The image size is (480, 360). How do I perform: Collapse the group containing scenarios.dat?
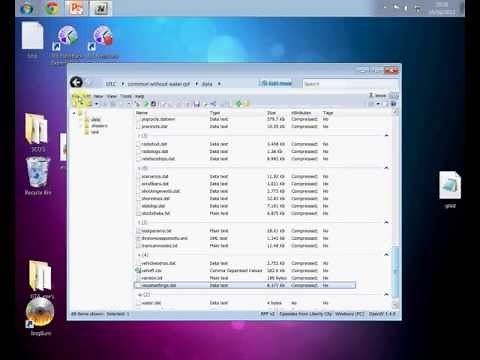pyautogui.click(x=386, y=168)
